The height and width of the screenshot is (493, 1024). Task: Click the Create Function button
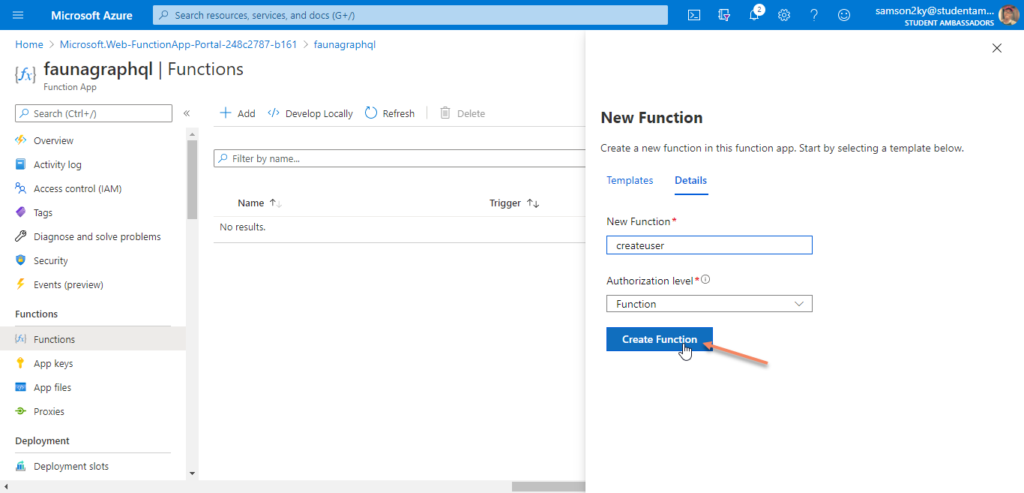[659, 340]
